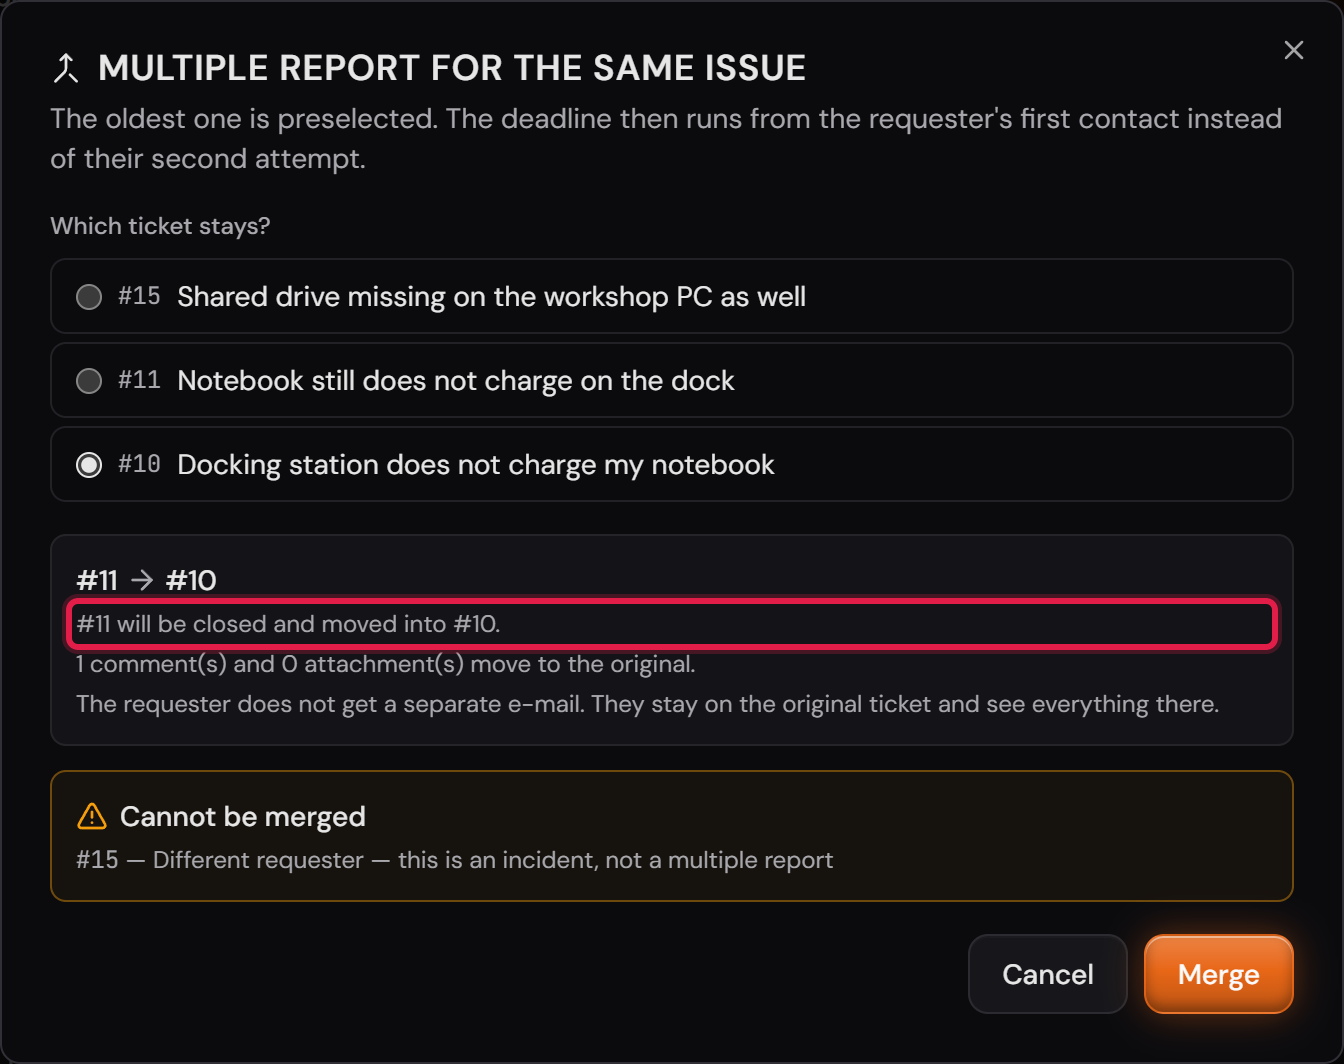The height and width of the screenshot is (1064, 1344).
Task: Select radio button for ticket #10
Action: [x=89, y=465]
